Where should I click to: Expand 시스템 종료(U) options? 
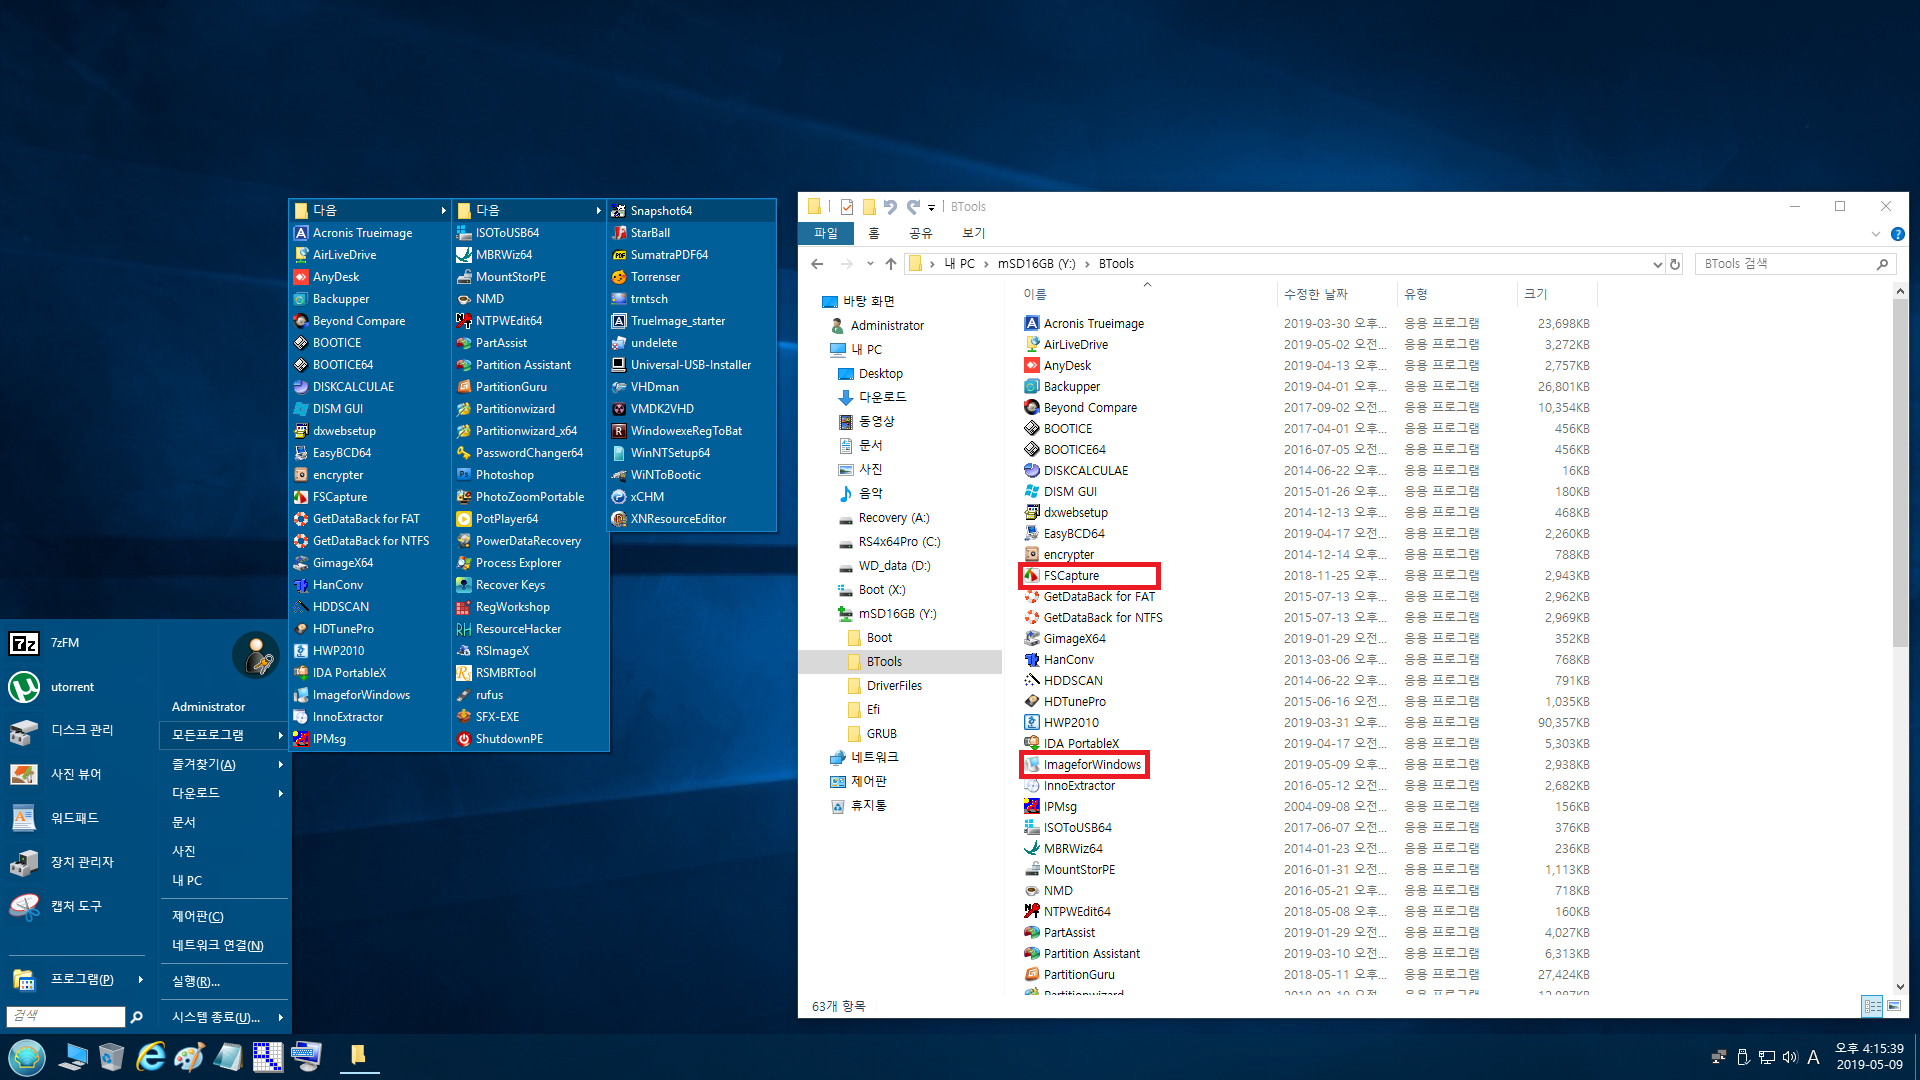coord(223,1017)
